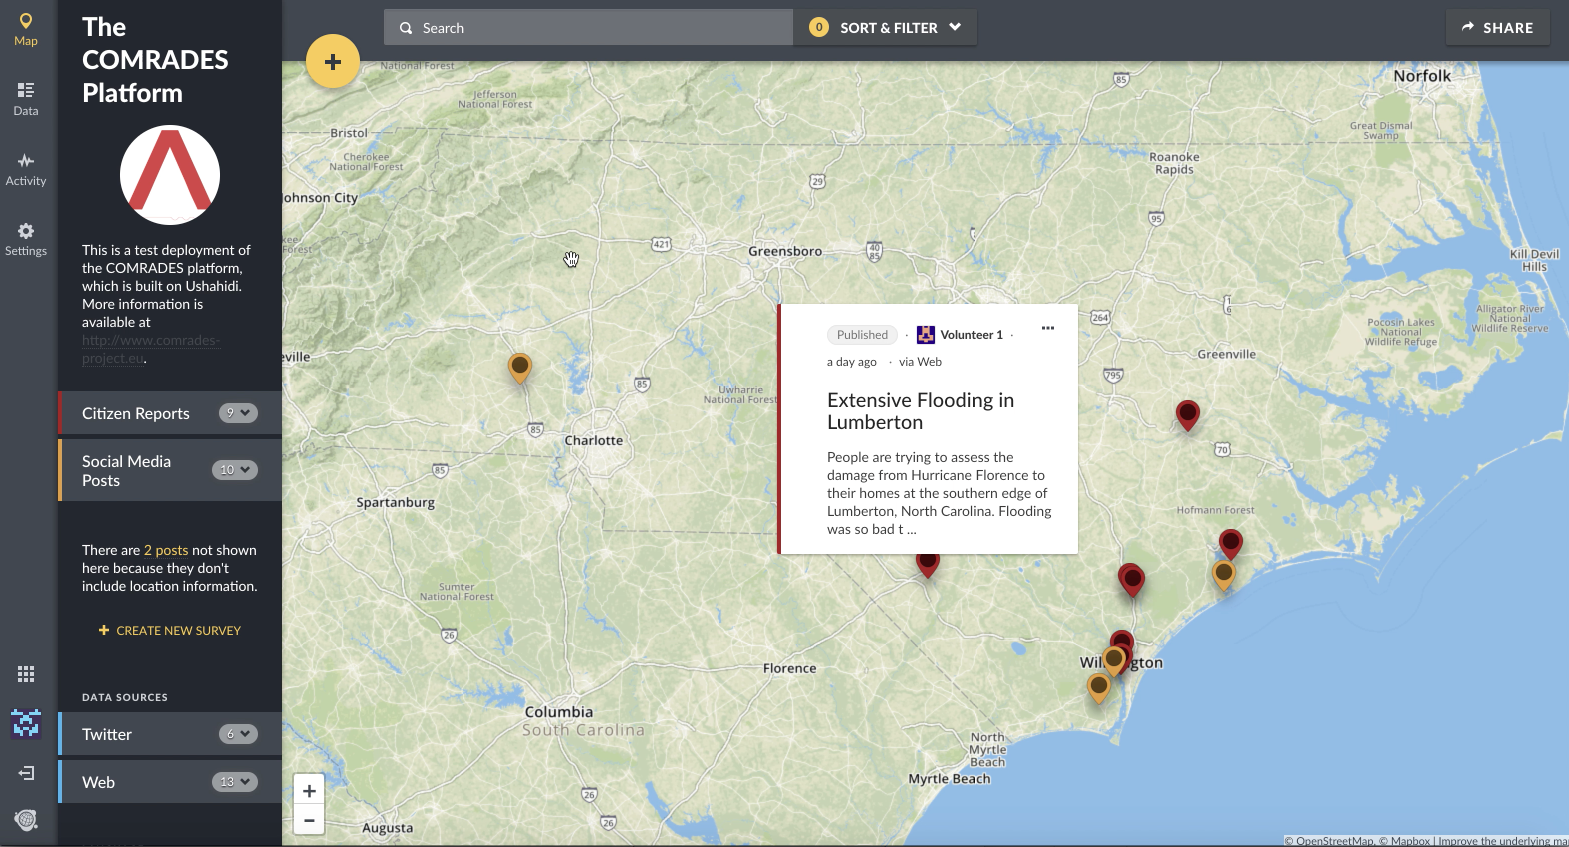
Task: Click the yellow add post plus button
Action: click(x=333, y=62)
